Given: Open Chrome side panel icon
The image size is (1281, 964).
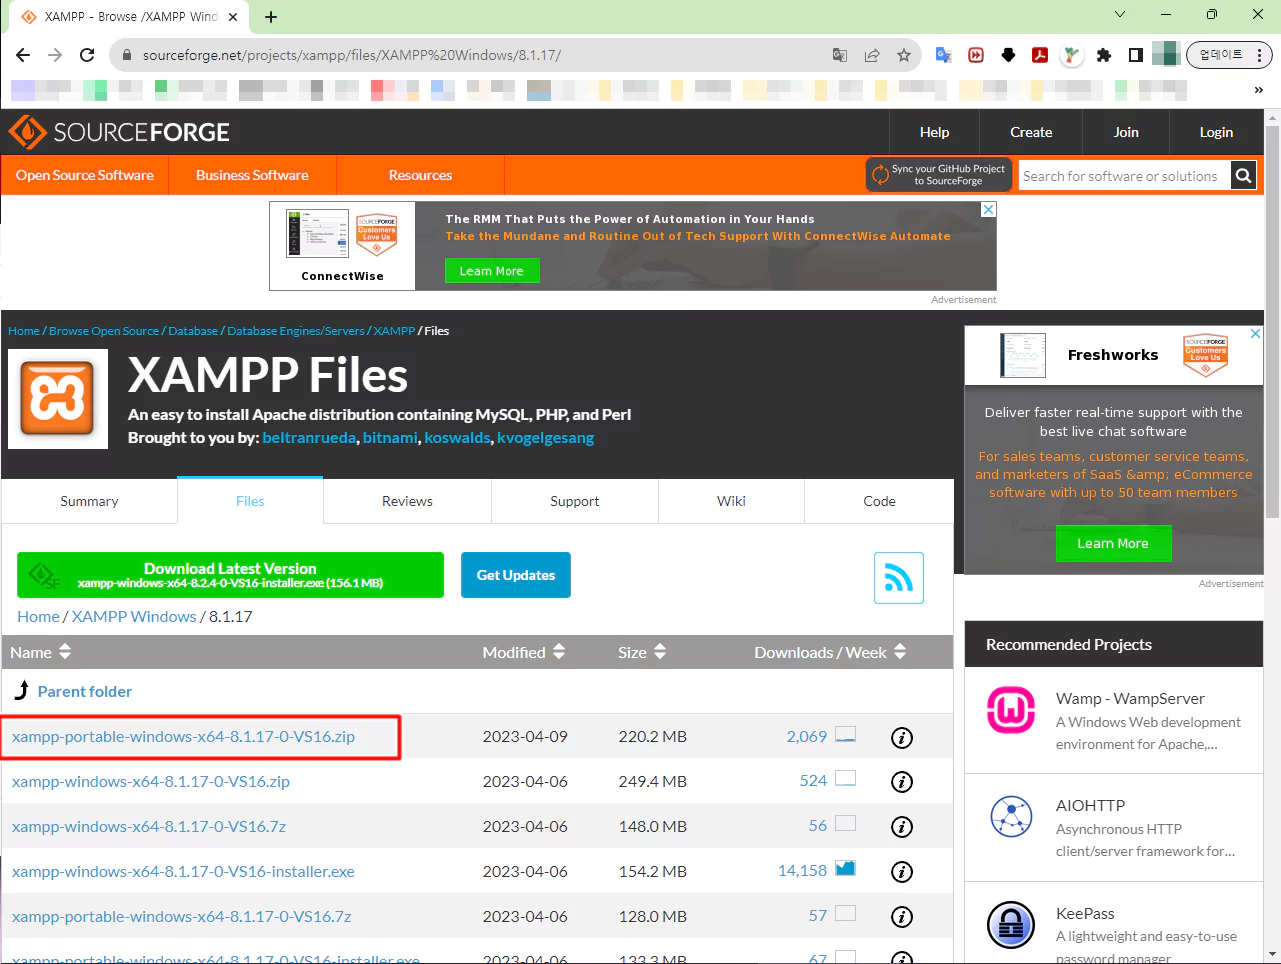Looking at the screenshot, I should [x=1136, y=55].
